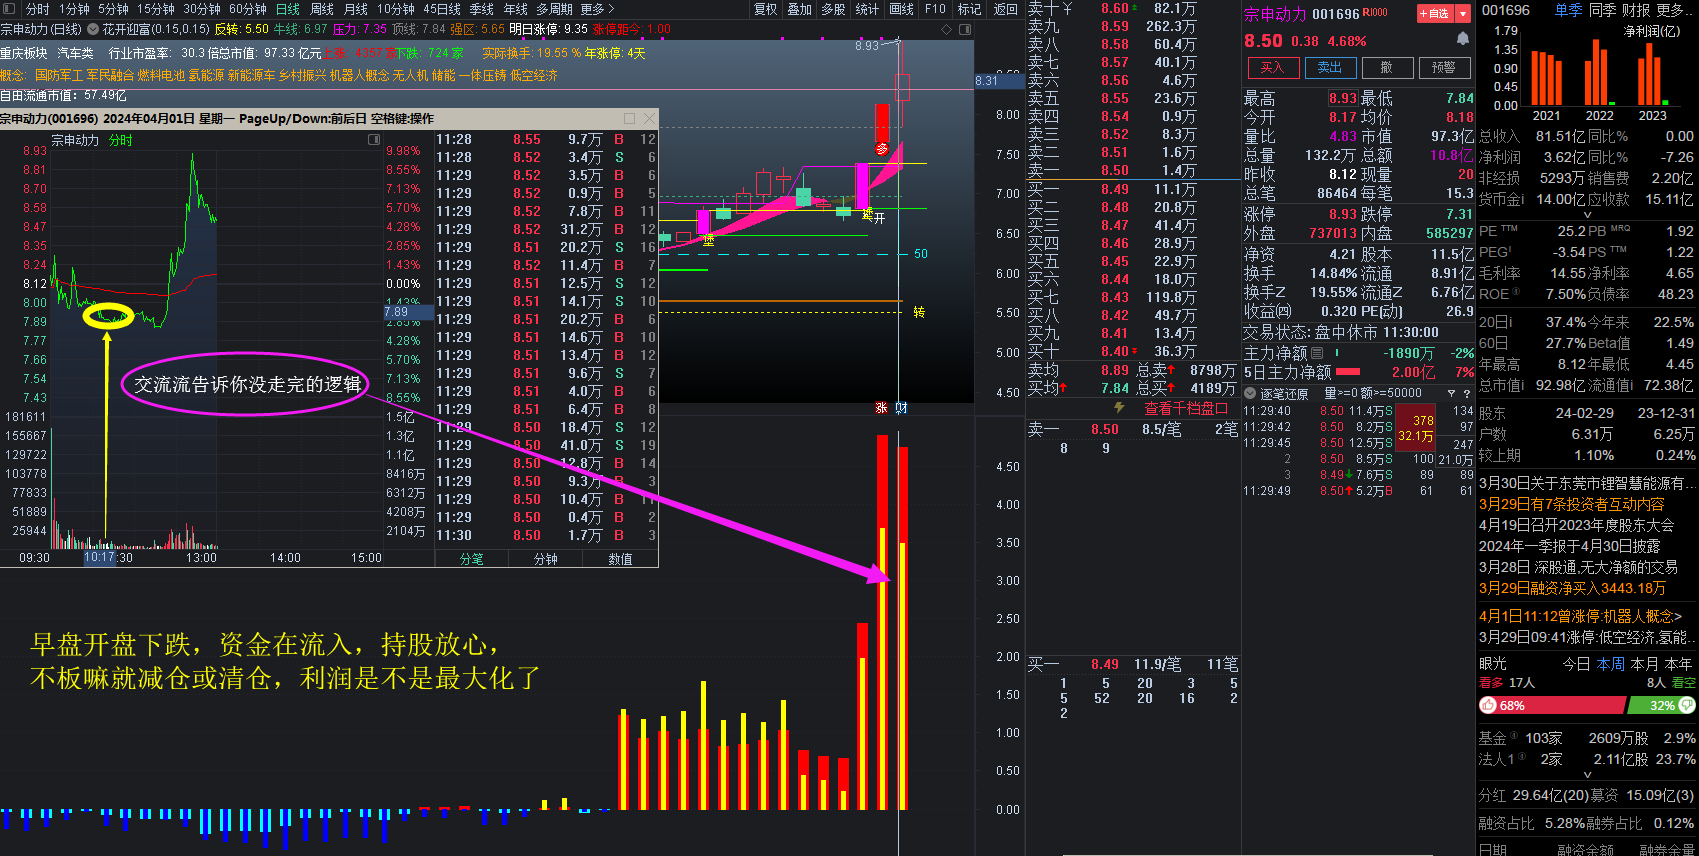
Task: Open the list icon next to 主力净额
Action: [x=1316, y=353]
